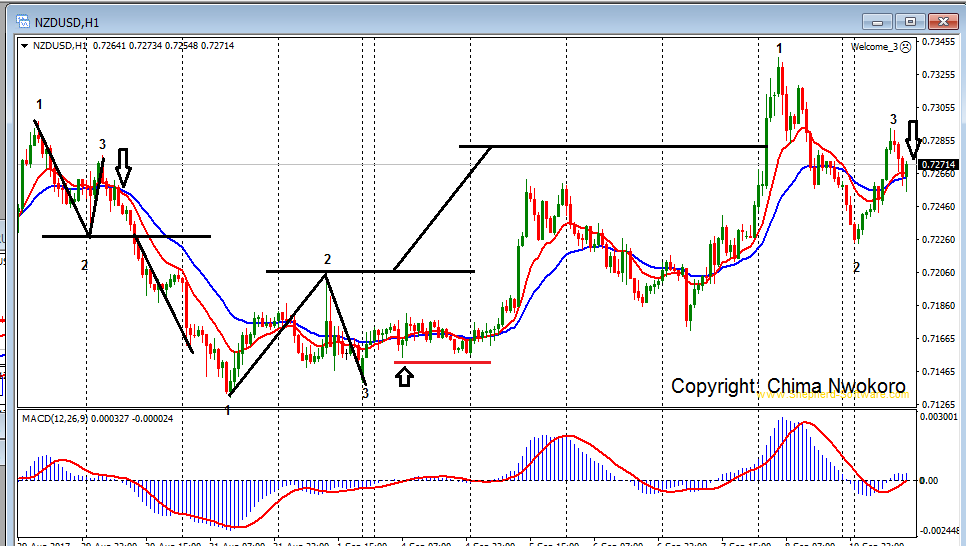Select the current price tag 0.72714
This screenshot has height=546, width=966.
[x=938, y=165]
